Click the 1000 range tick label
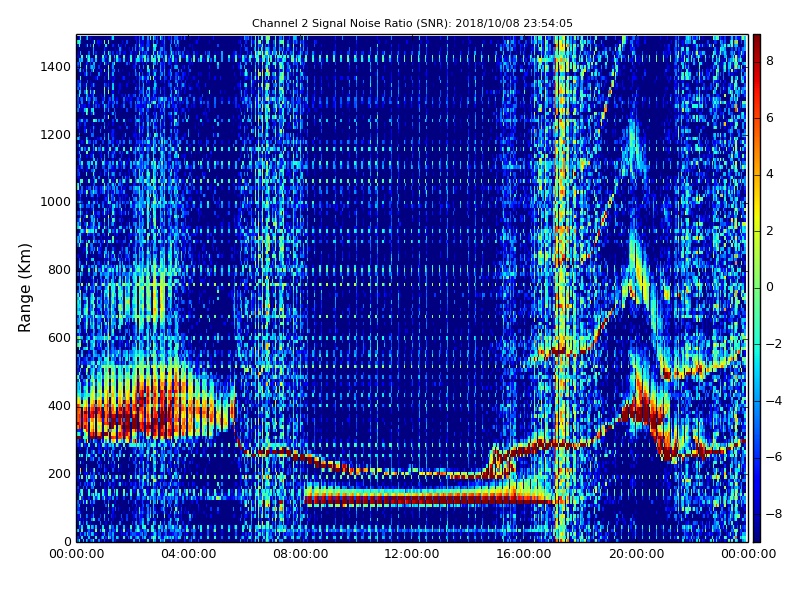This screenshot has height=600, width=800. tap(56, 202)
